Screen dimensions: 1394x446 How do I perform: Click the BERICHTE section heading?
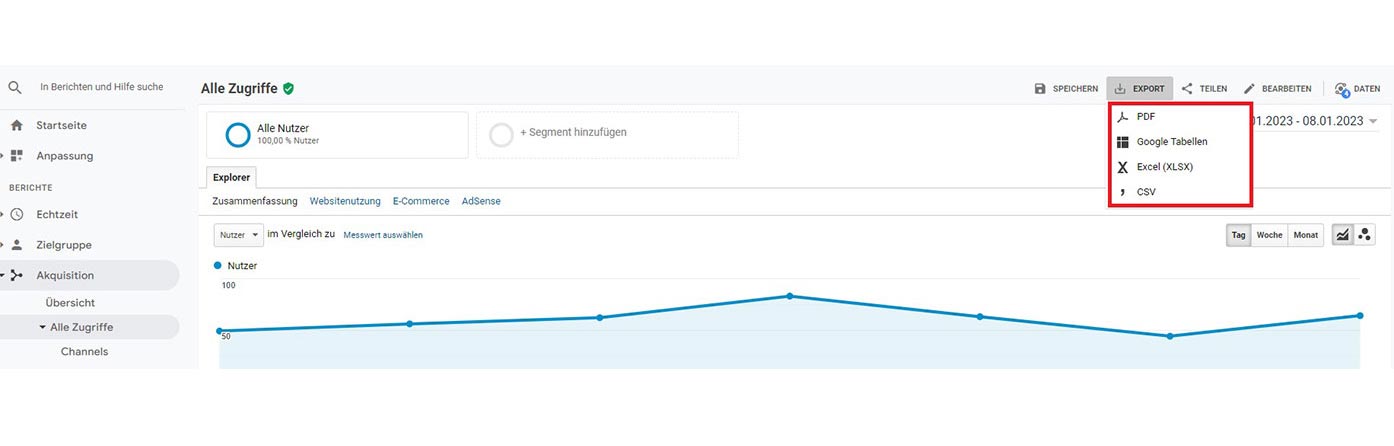click(x=31, y=187)
